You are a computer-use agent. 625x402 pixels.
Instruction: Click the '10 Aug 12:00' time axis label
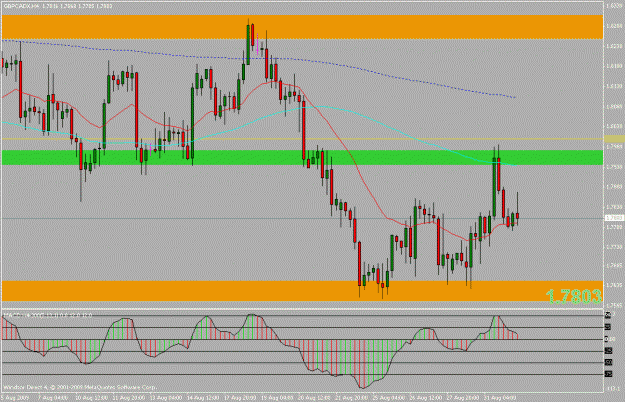coord(91,398)
